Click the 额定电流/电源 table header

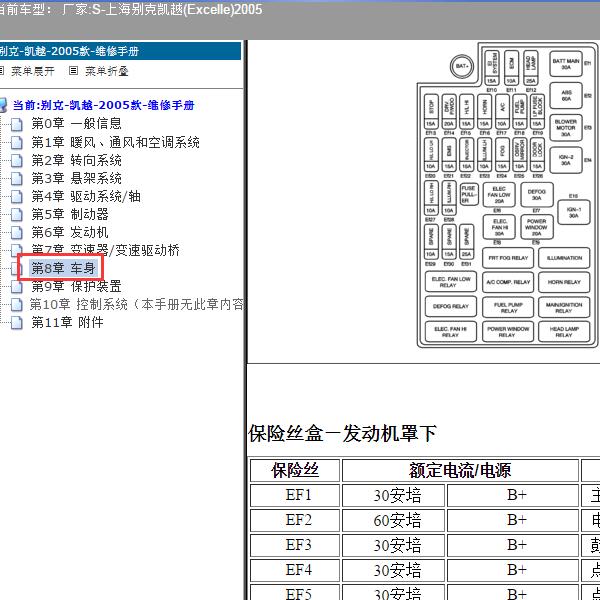(x=460, y=470)
